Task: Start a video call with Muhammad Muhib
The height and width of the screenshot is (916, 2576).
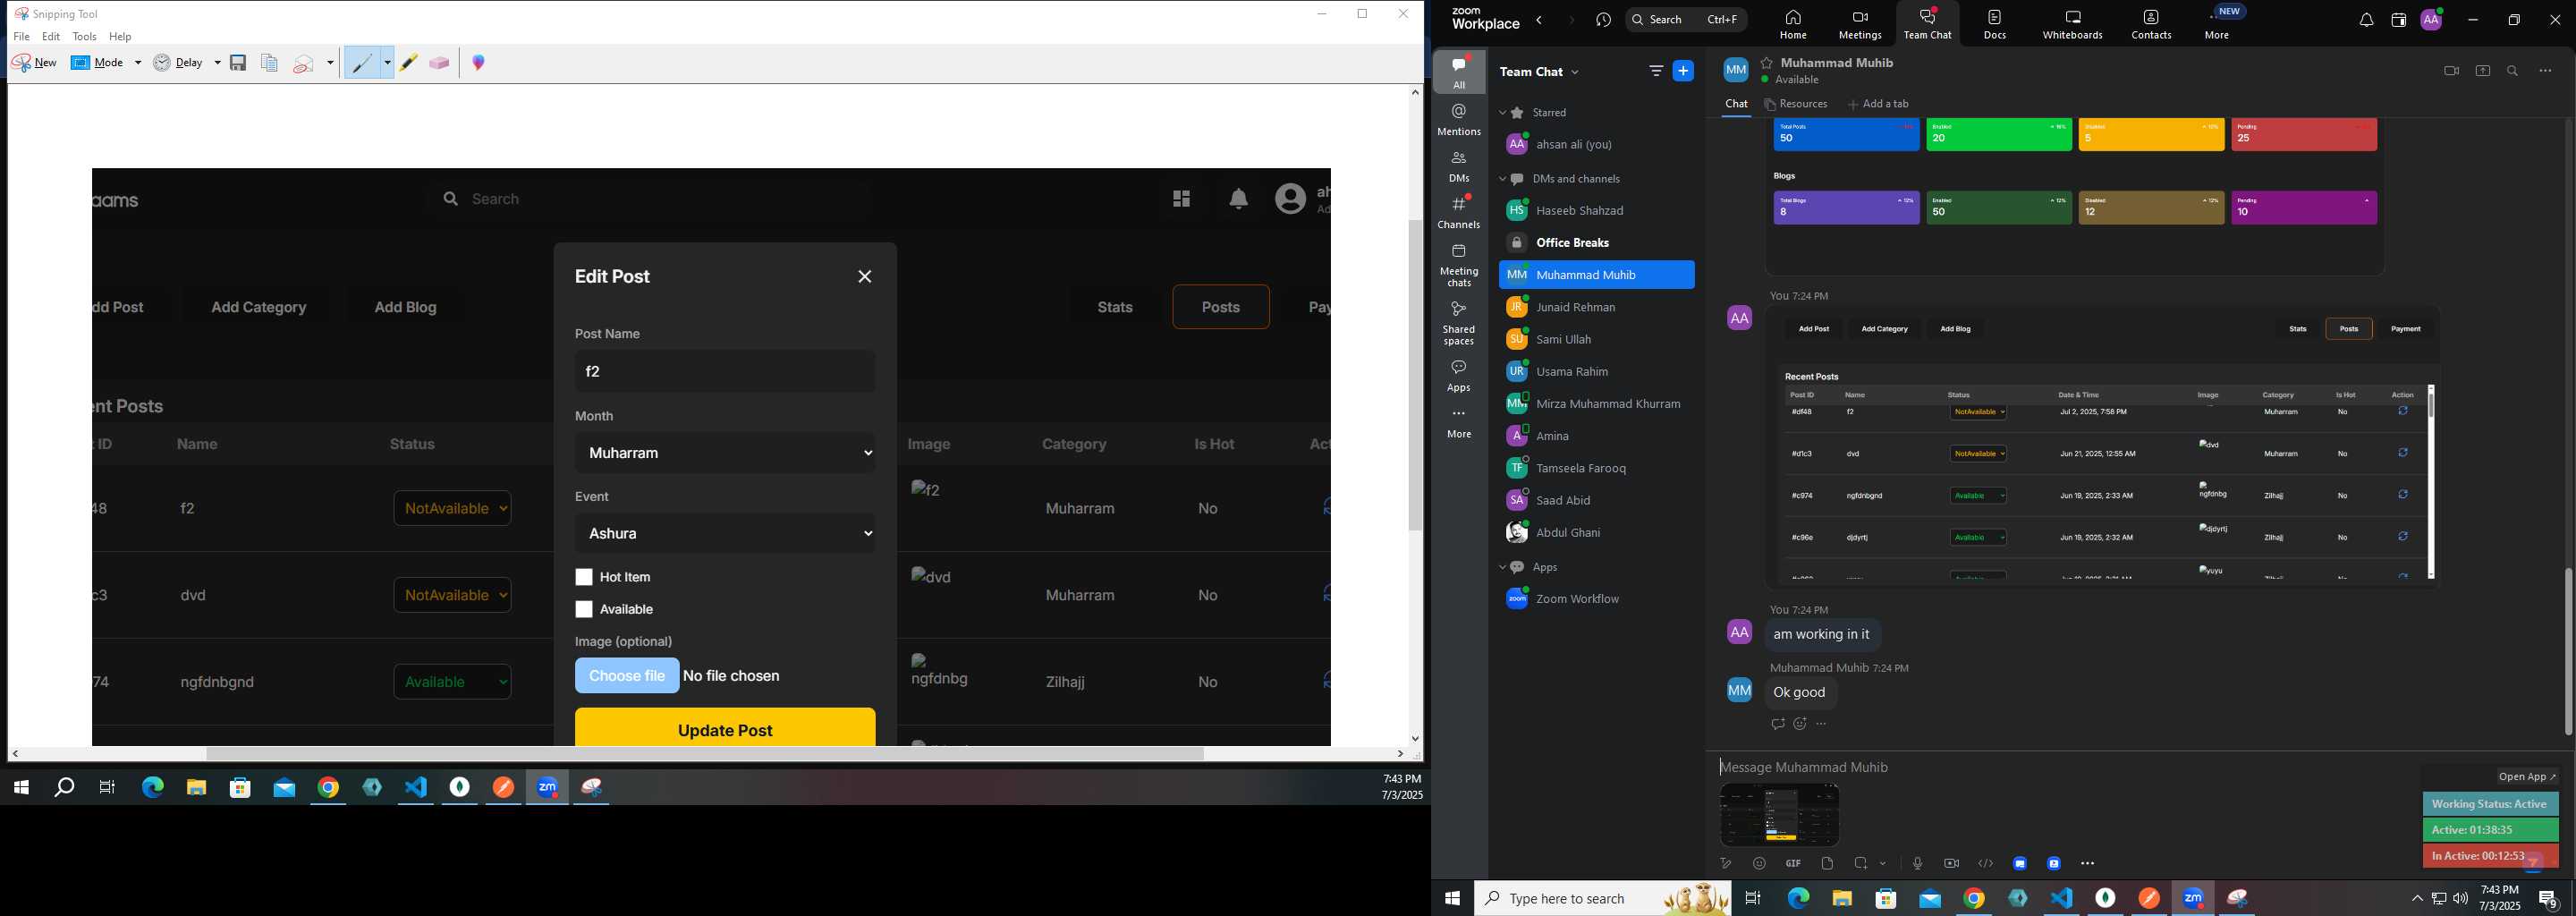Action: point(2451,71)
